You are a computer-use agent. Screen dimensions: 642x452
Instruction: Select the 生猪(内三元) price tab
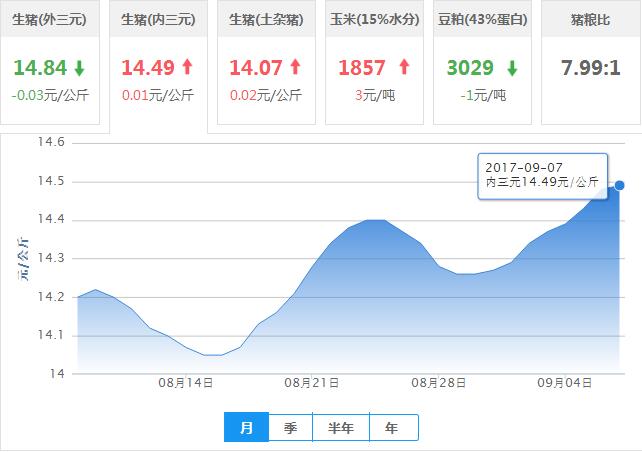pyautogui.click(x=158, y=66)
